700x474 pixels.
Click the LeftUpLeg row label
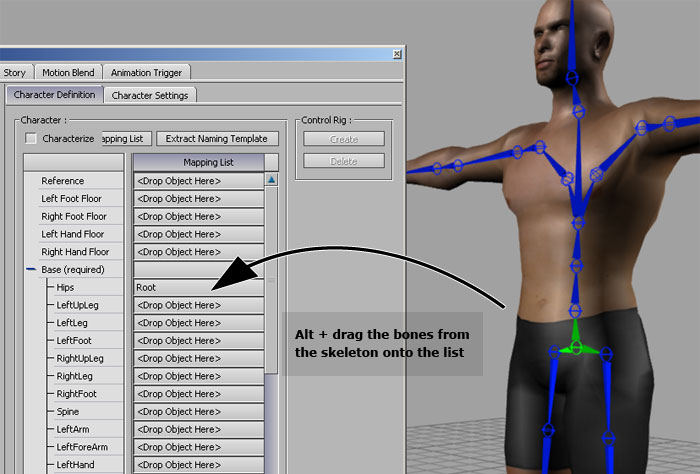pos(77,305)
